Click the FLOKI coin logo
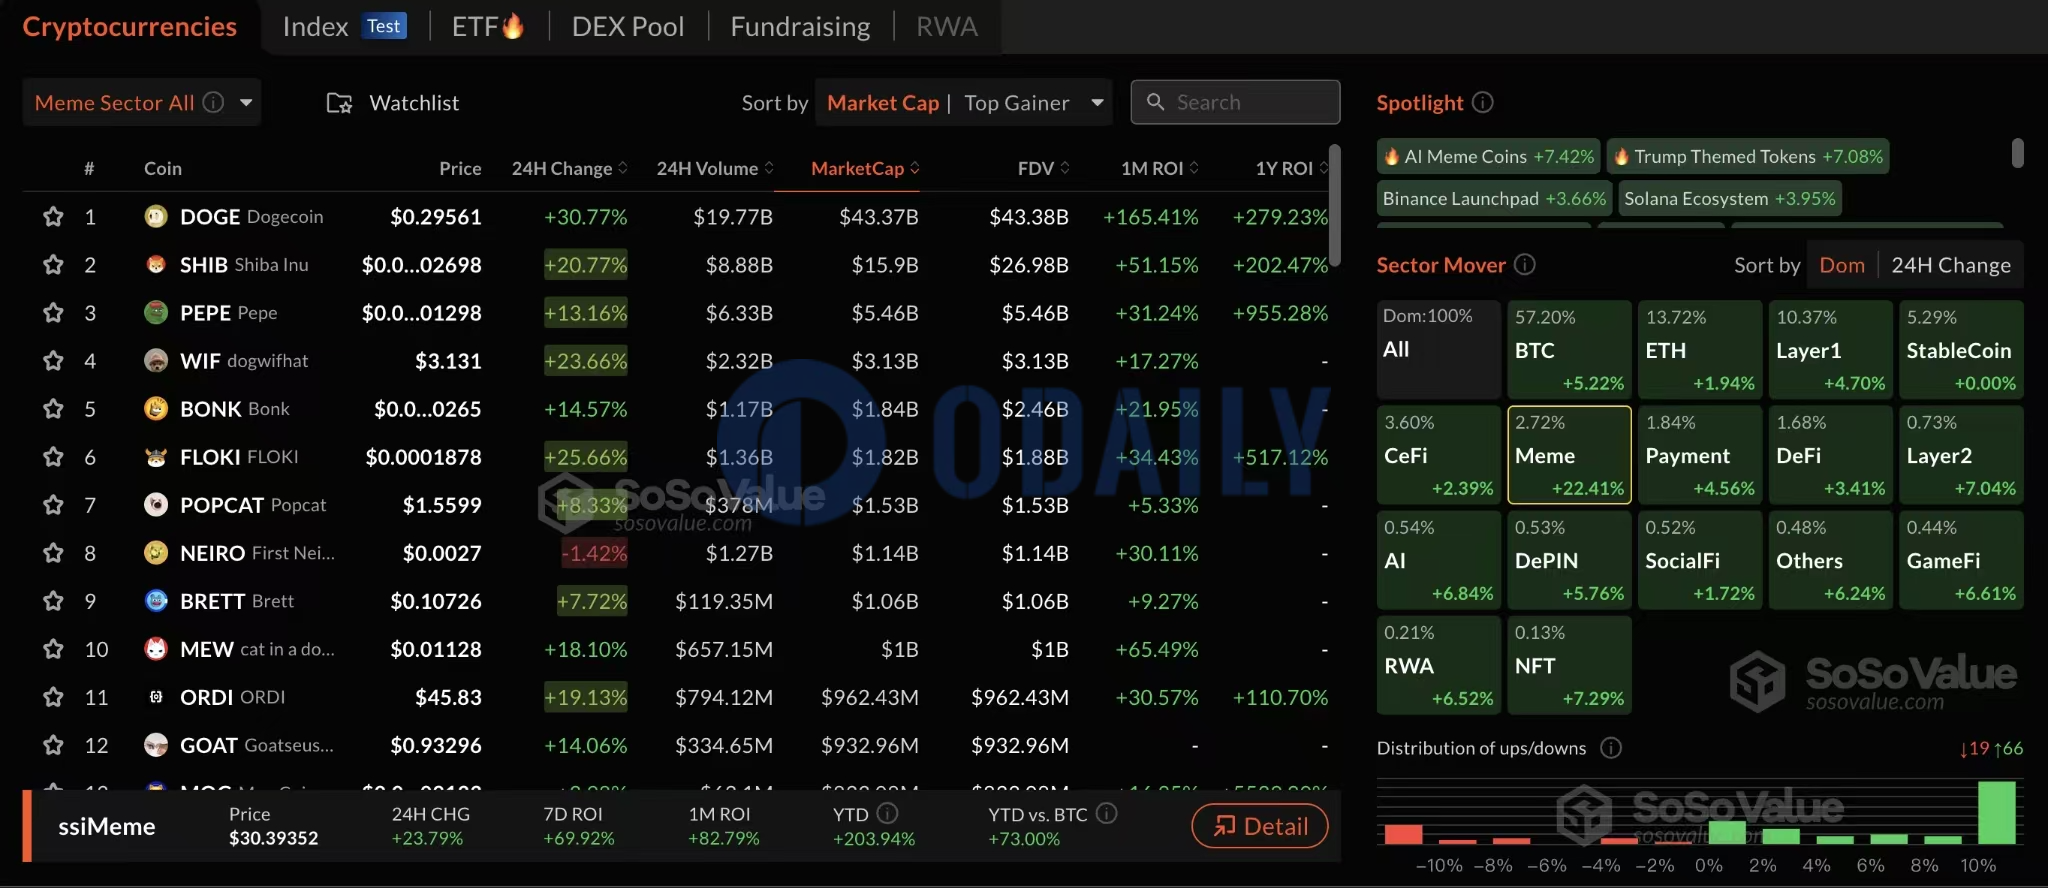 pyautogui.click(x=156, y=457)
